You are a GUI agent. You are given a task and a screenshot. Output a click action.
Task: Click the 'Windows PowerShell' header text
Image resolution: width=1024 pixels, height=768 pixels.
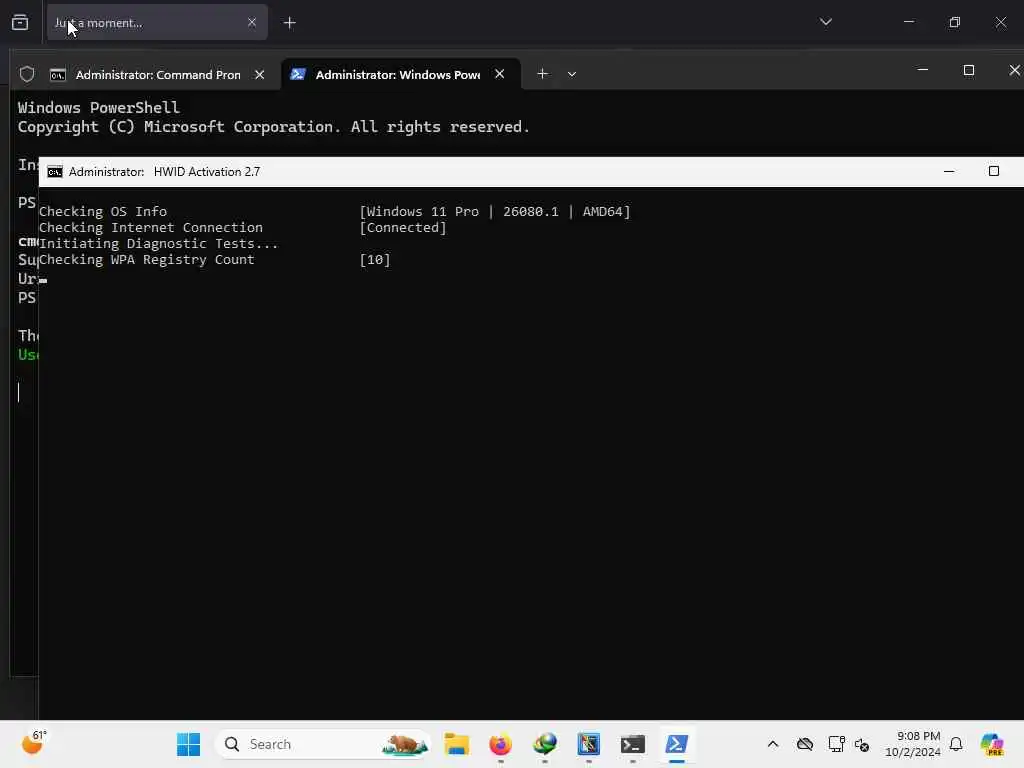[x=99, y=108]
